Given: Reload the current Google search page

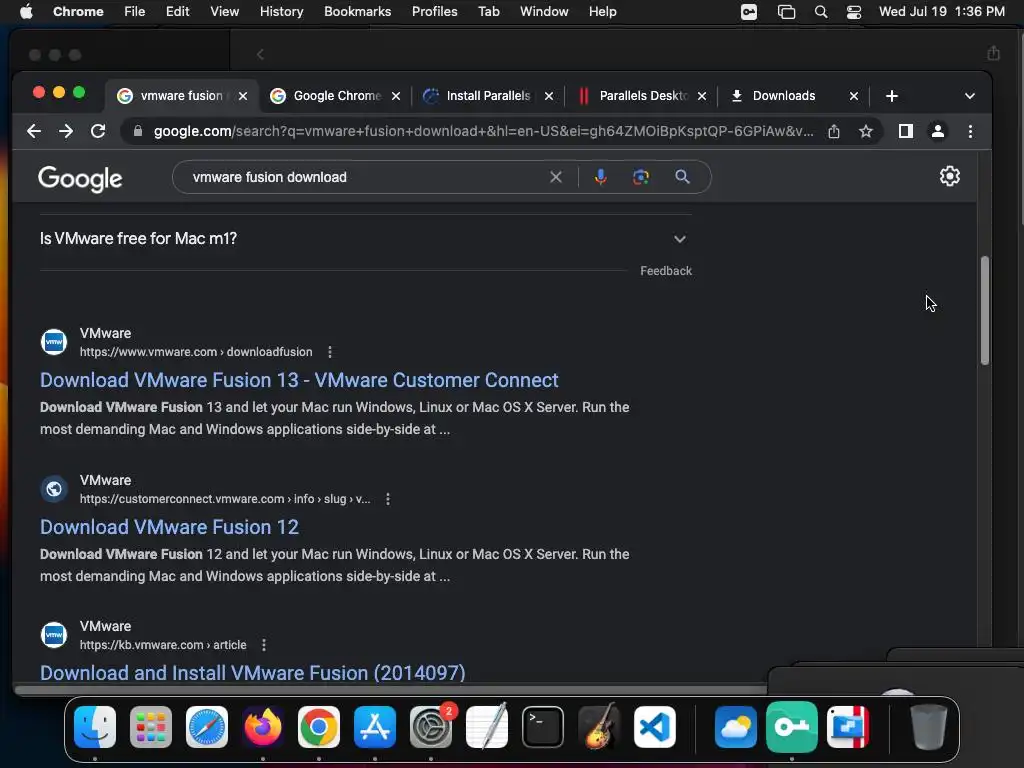Looking at the screenshot, I should 98,131.
